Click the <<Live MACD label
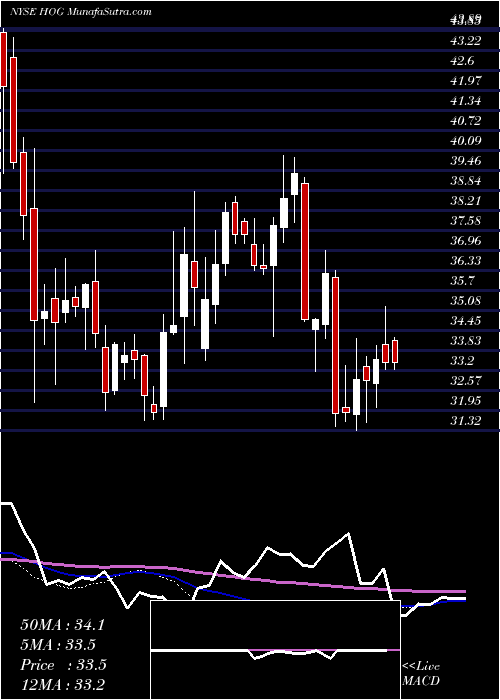The height and width of the screenshot is (700, 500). point(421,673)
